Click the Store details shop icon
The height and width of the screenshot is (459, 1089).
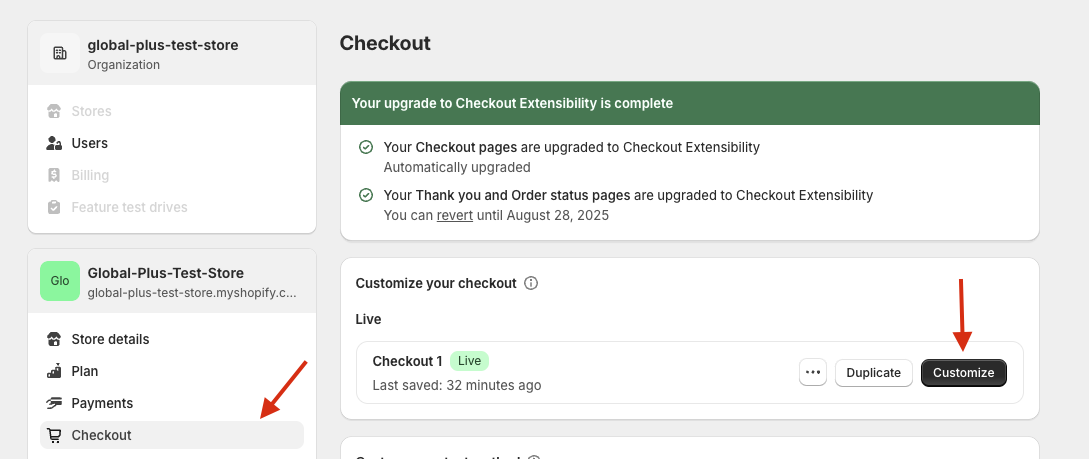53,339
